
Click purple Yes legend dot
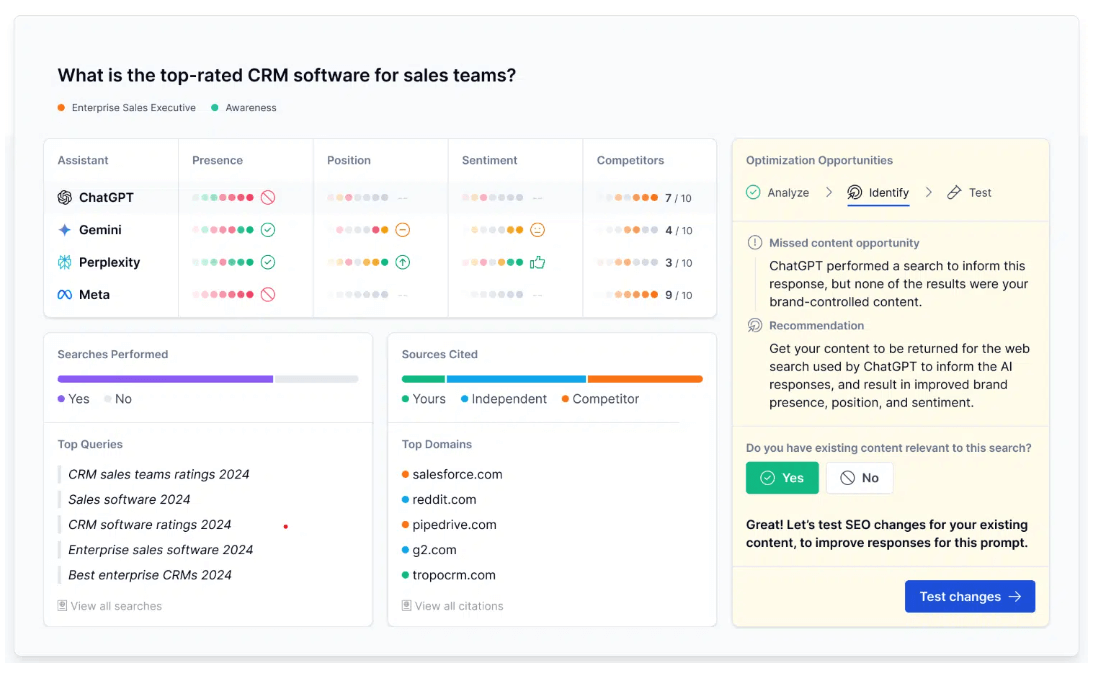pos(61,399)
